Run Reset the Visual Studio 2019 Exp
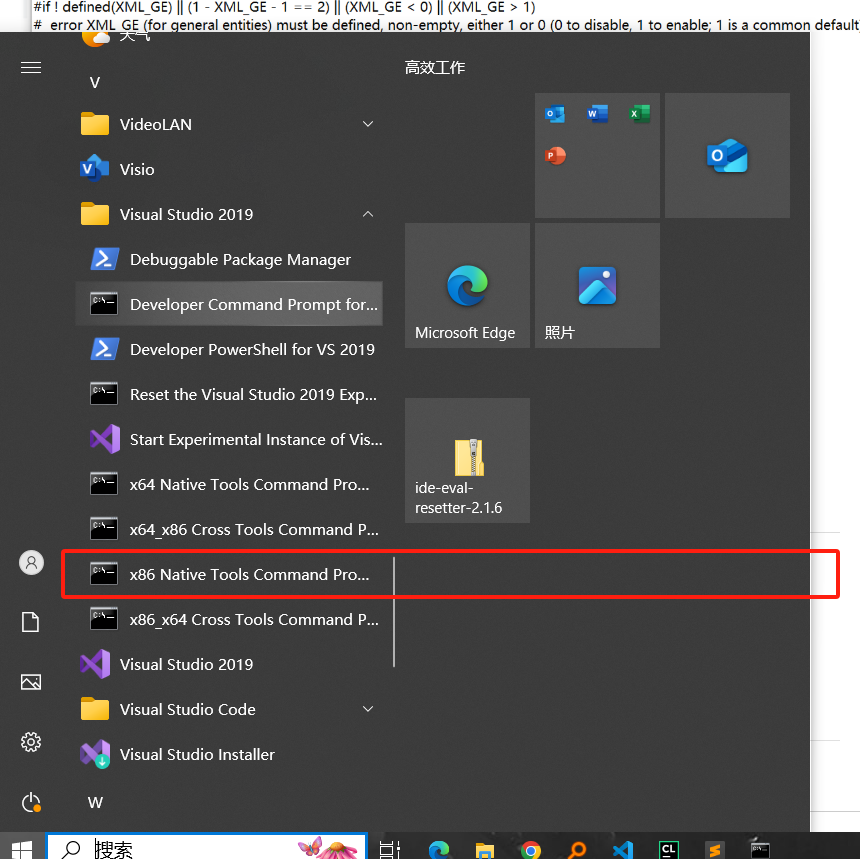The height and width of the screenshot is (859, 860). (229, 394)
